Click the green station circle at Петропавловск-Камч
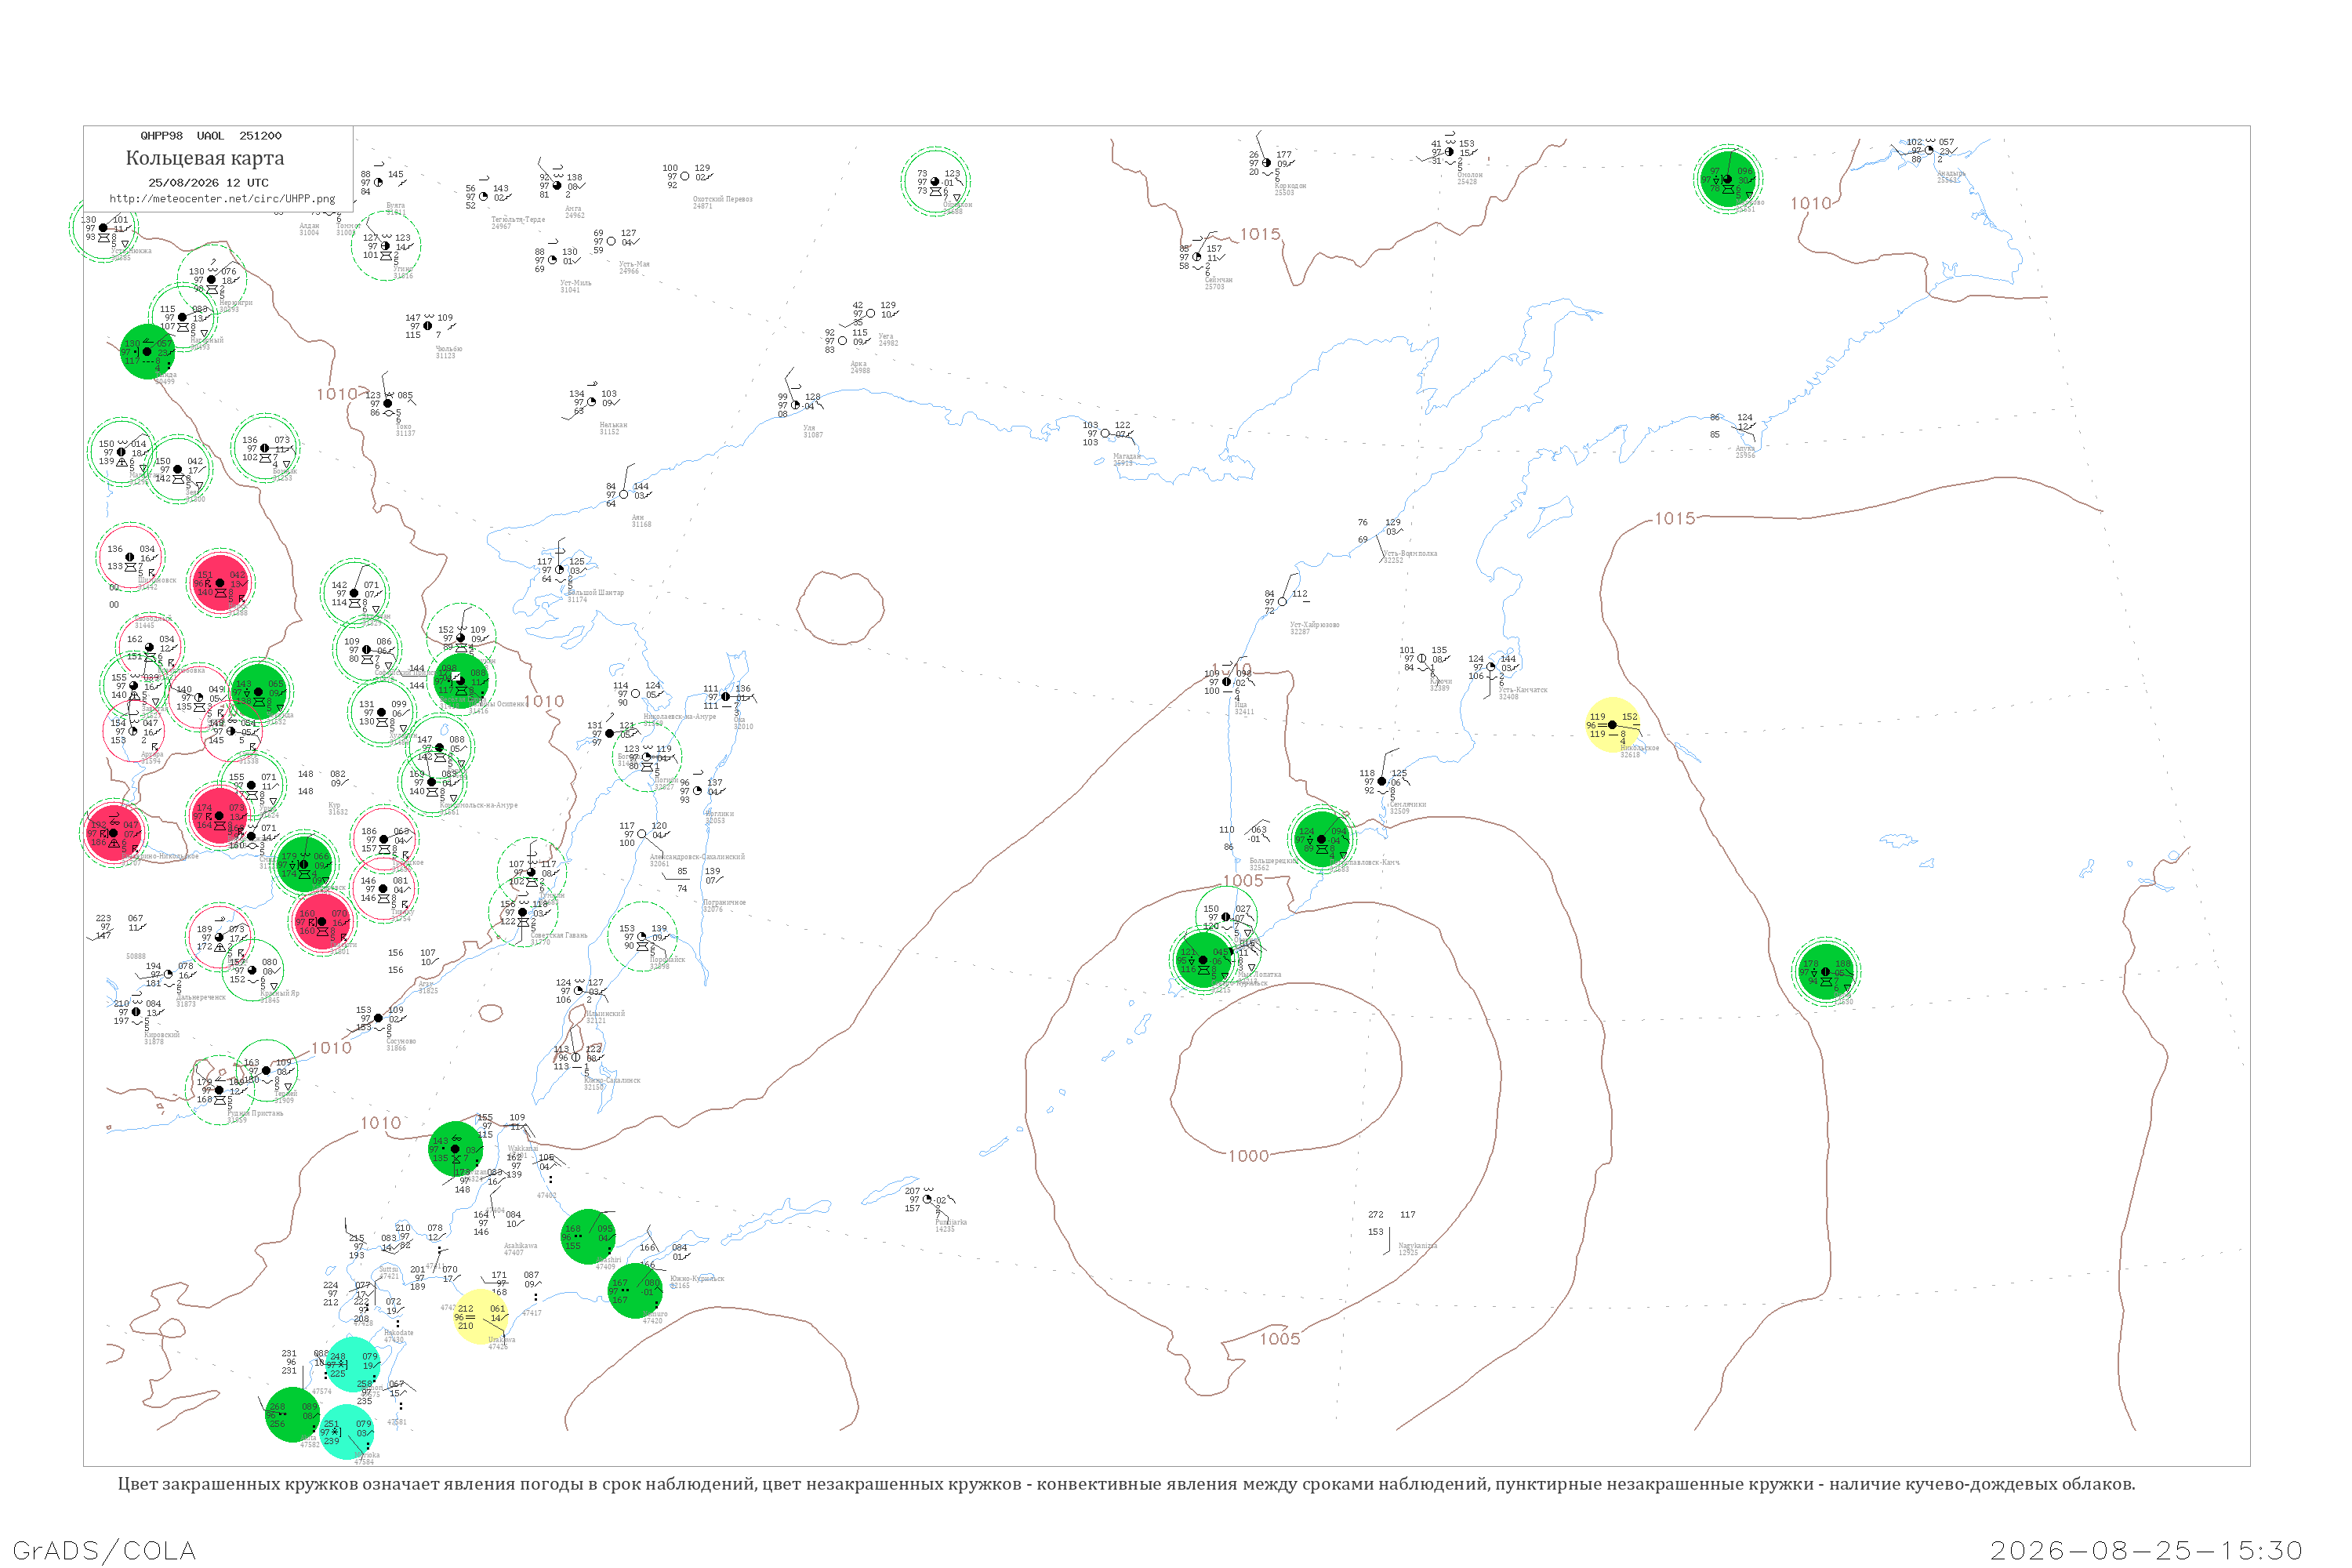The height and width of the screenshot is (1568, 2352). (x=1321, y=839)
